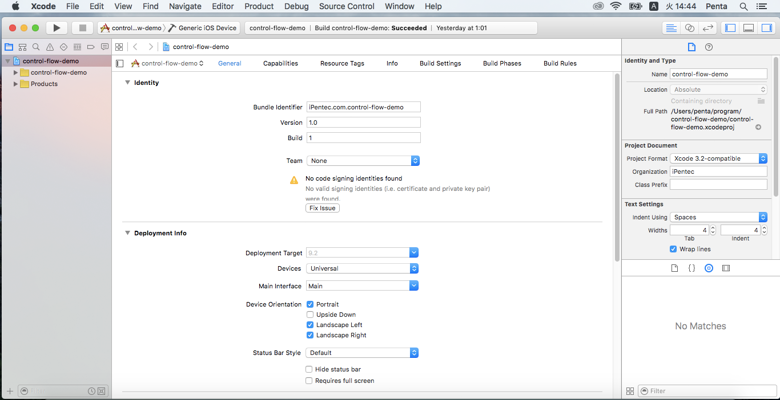This screenshot has width=780, height=400.
Task: Edit the Bundle Identifier field
Action: pyautogui.click(x=363, y=107)
